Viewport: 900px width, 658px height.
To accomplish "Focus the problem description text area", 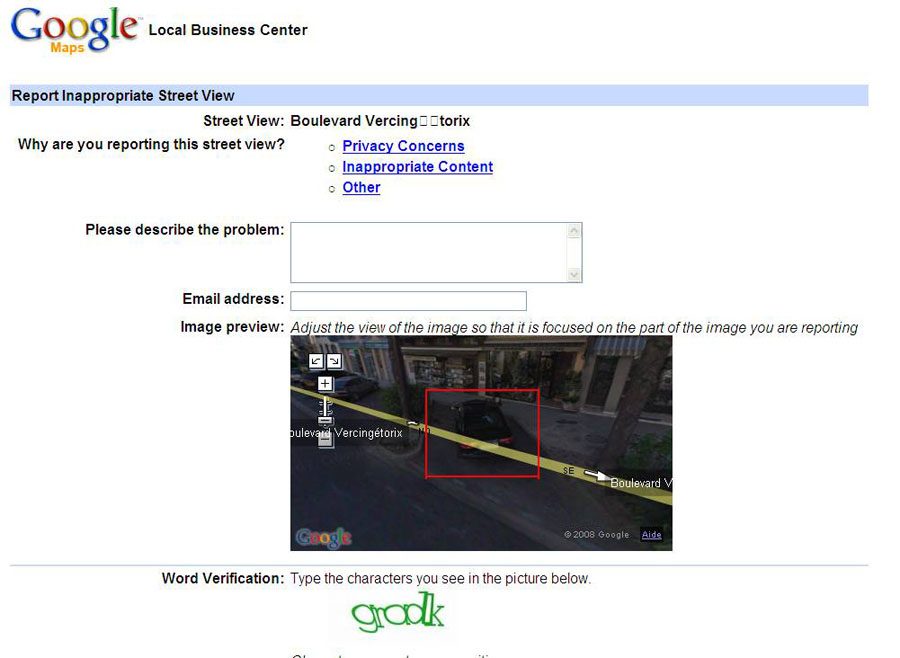I will (436, 253).
